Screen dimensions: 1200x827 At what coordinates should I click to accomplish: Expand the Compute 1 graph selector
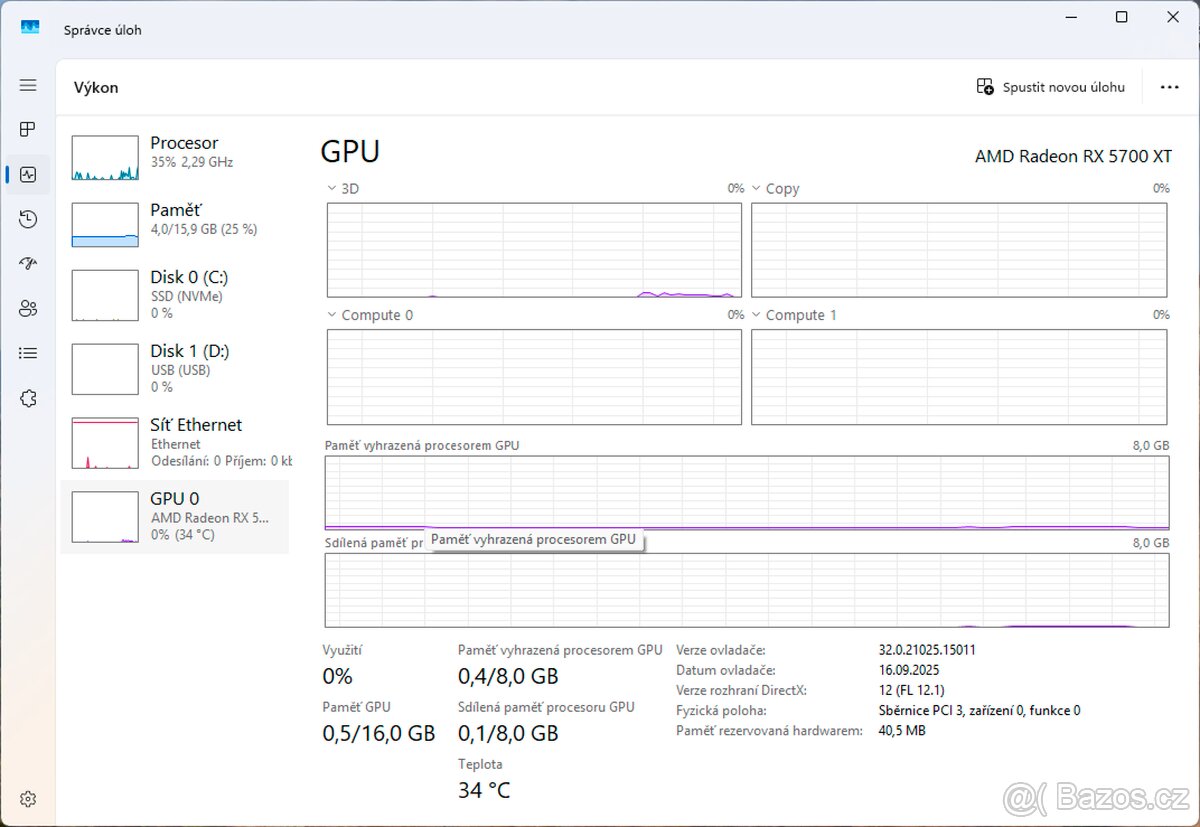756,314
